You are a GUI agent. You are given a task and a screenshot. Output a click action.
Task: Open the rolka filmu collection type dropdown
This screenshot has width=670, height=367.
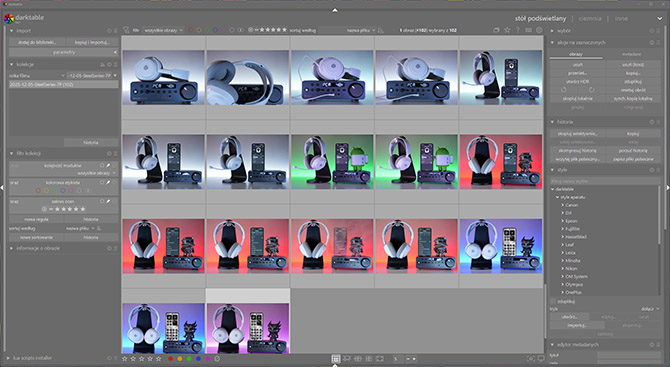[x=37, y=76]
